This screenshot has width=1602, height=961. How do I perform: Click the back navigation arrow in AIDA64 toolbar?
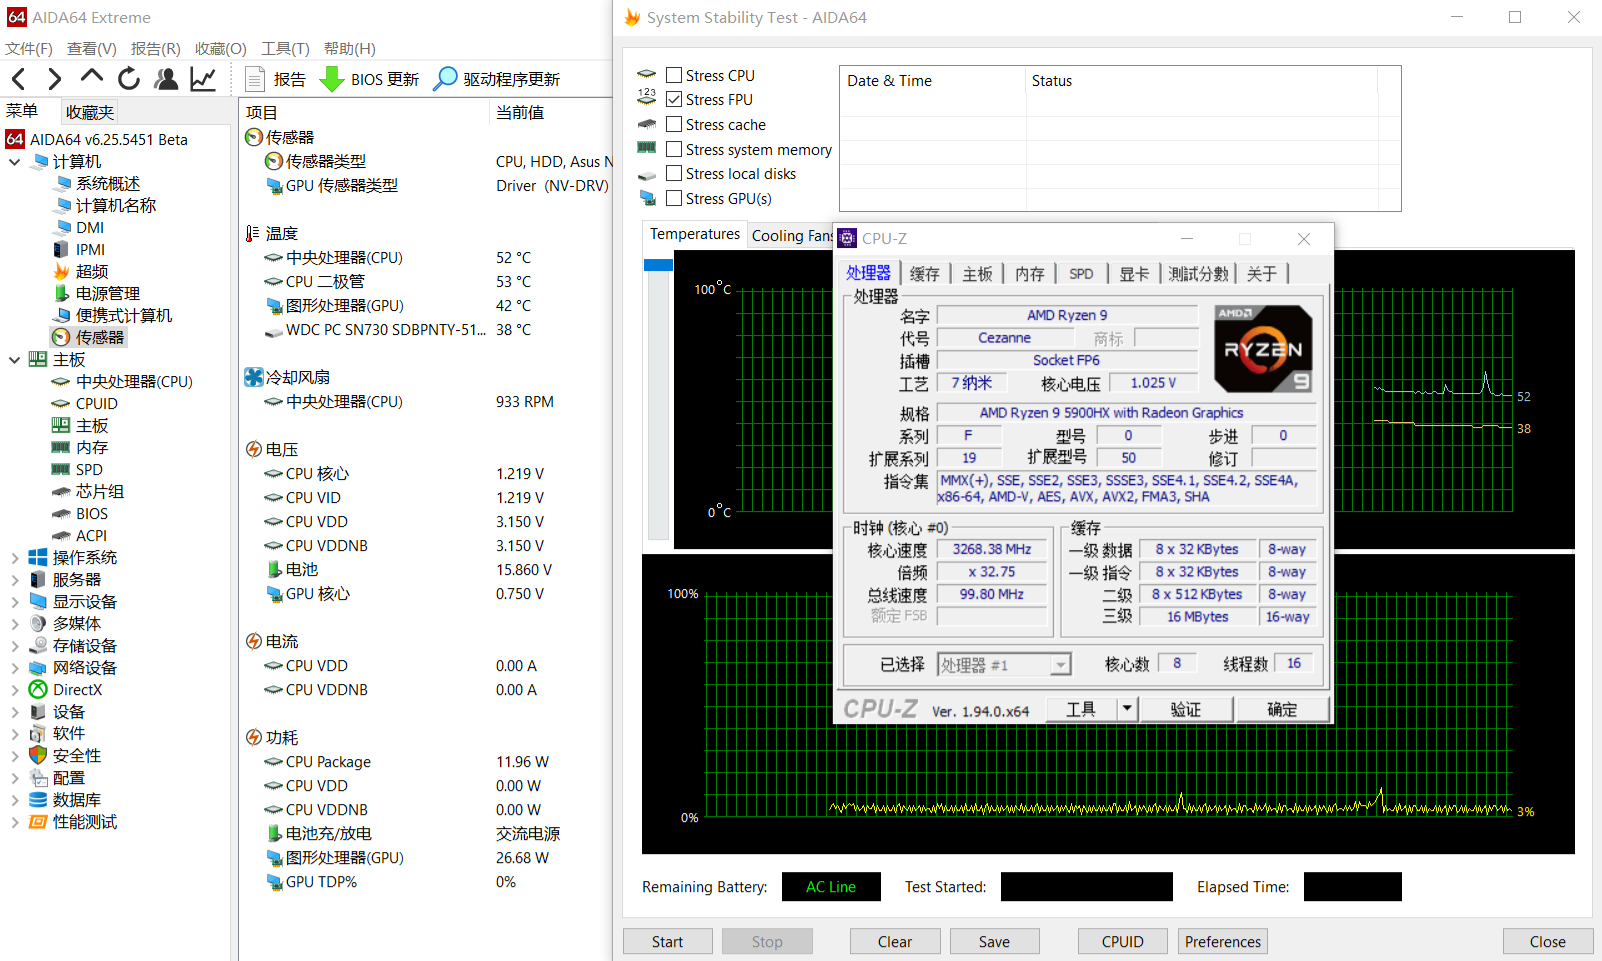[18, 79]
